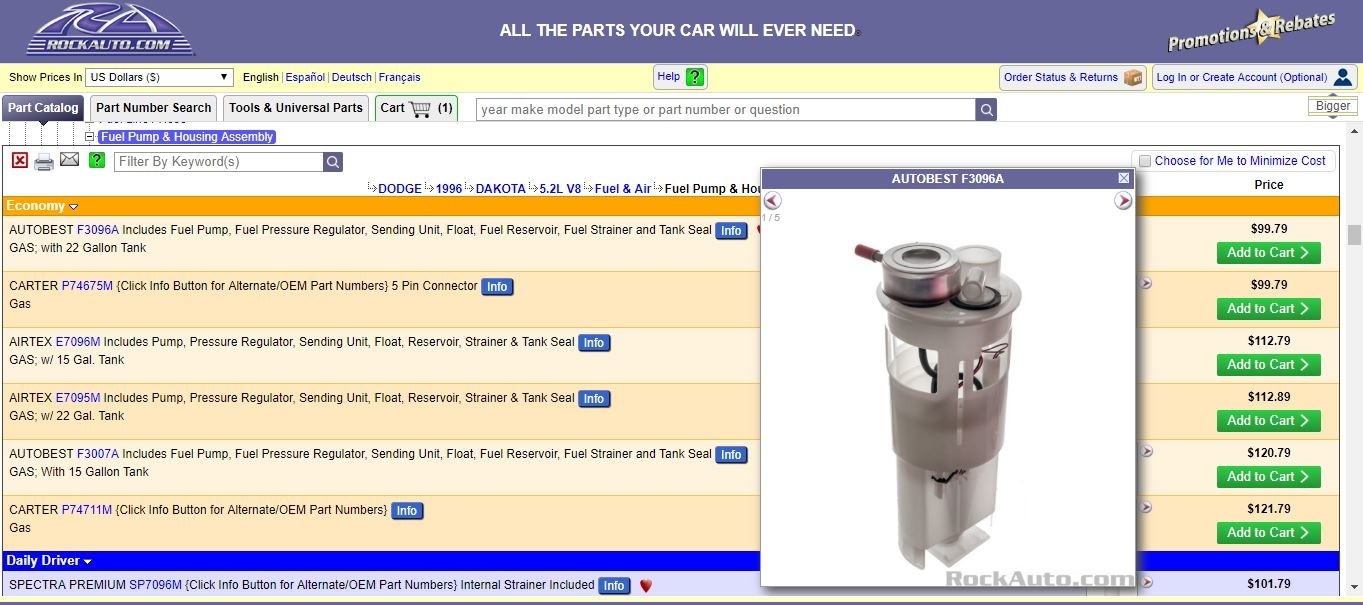
Task: Switch to the Part Number Search tab
Action: click(153, 108)
